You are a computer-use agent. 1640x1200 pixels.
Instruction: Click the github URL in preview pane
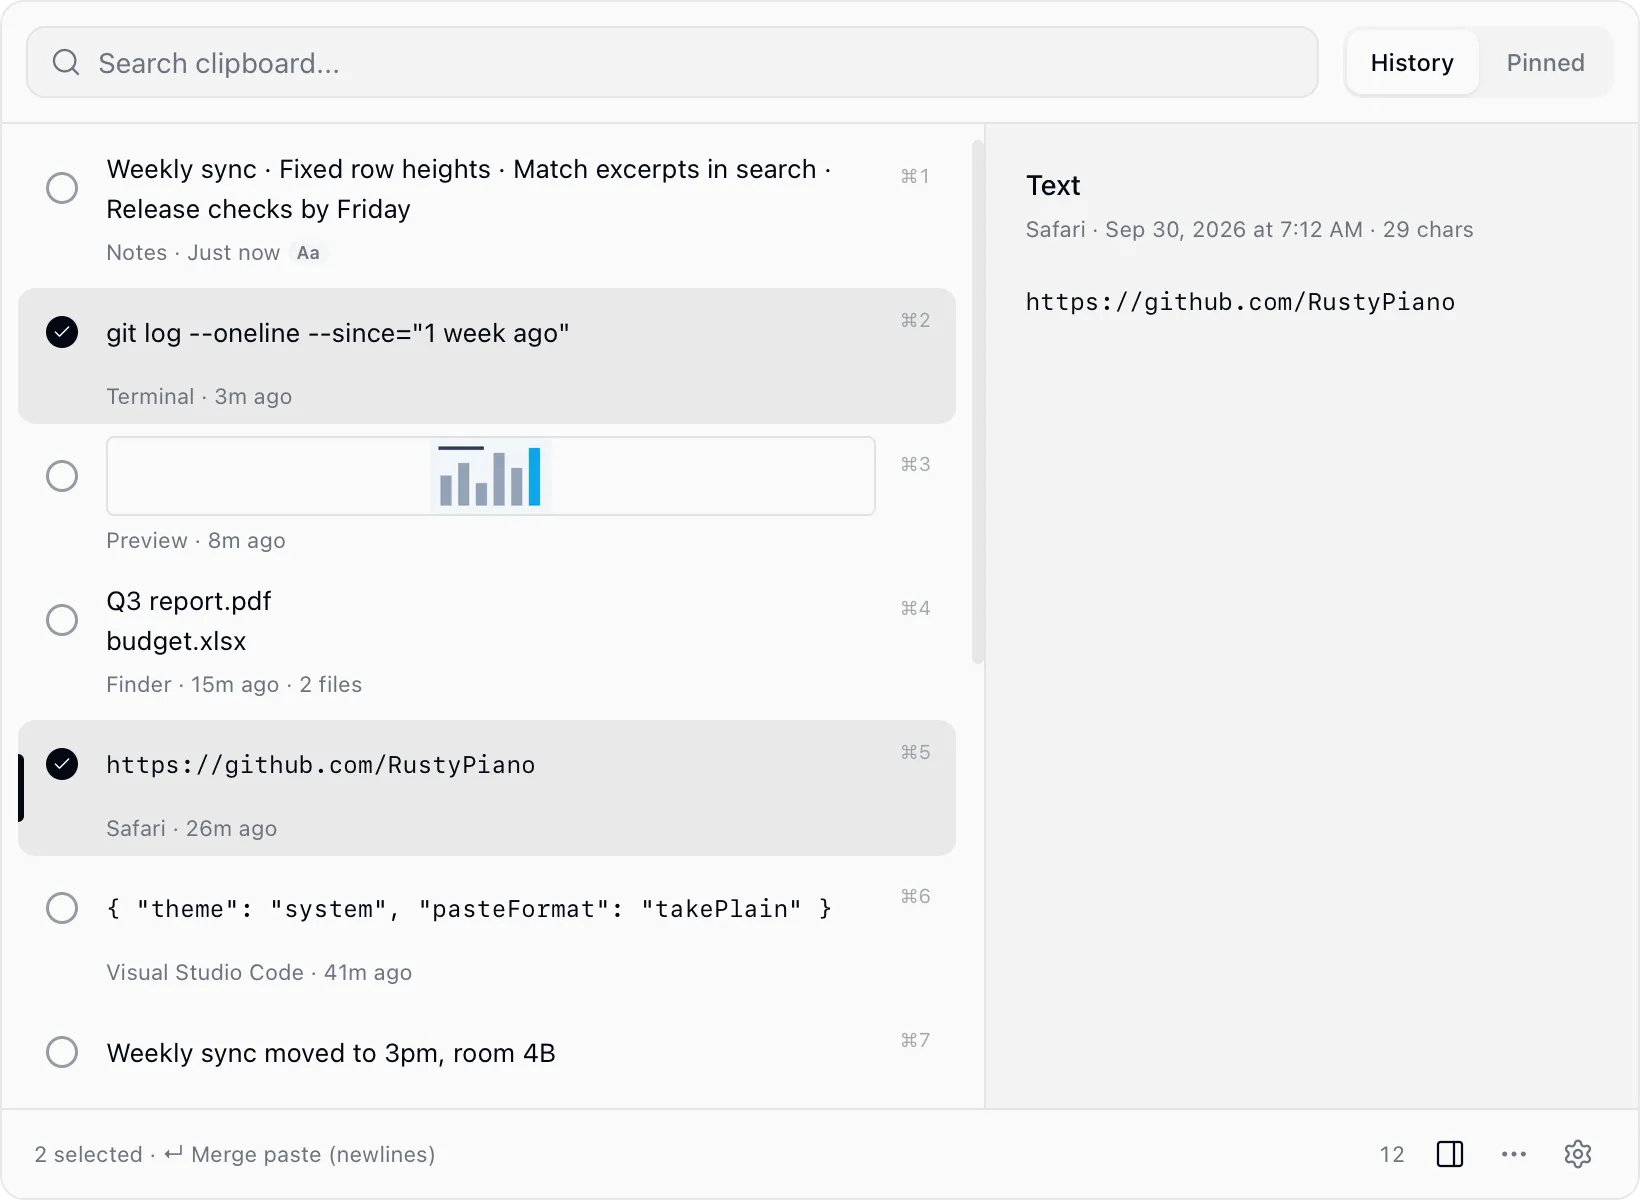click(1240, 302)
